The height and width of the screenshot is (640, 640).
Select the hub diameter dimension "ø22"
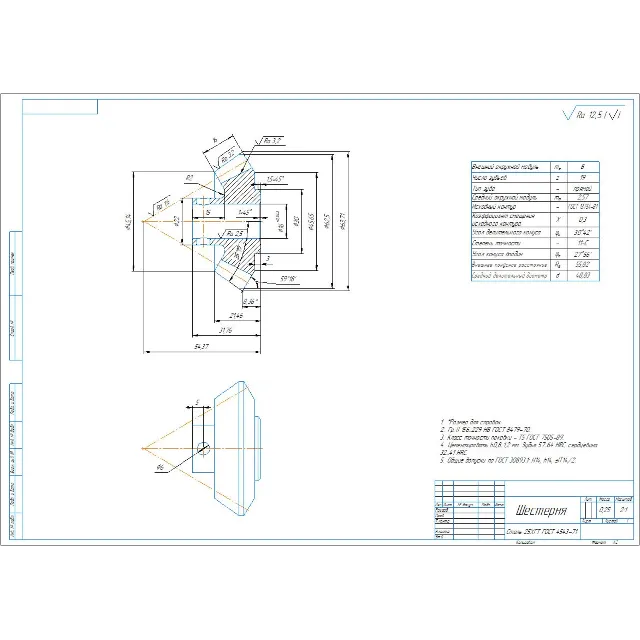177,221
